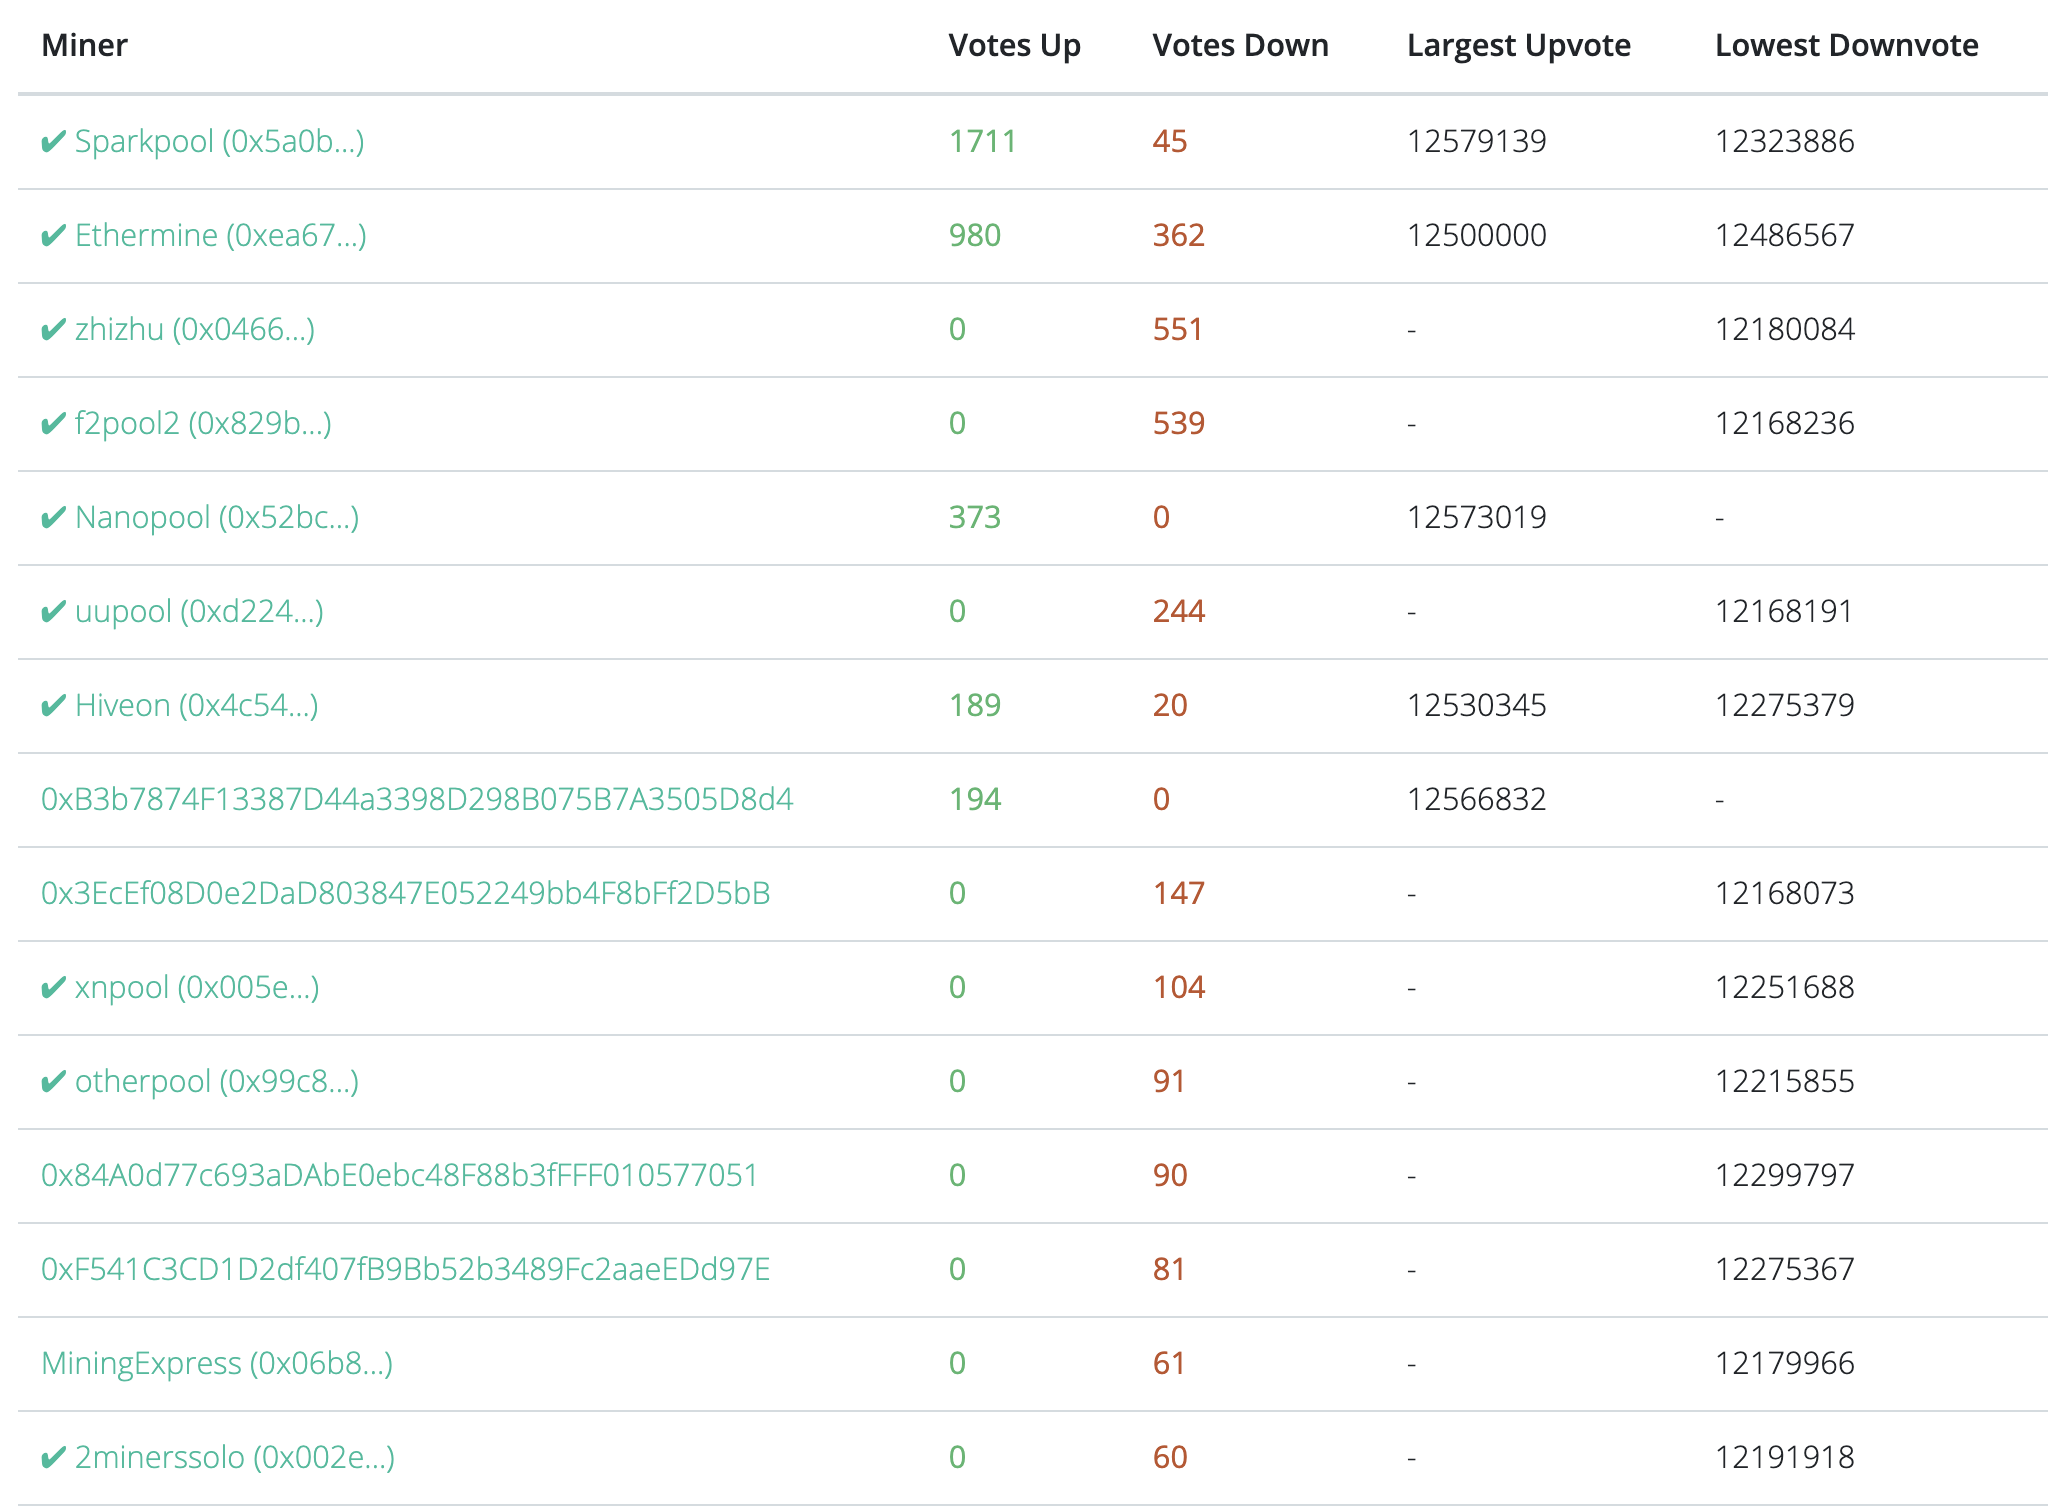Select lowest downvote 12486567
The image size is (2066, 1510).
coord(1785,236)
